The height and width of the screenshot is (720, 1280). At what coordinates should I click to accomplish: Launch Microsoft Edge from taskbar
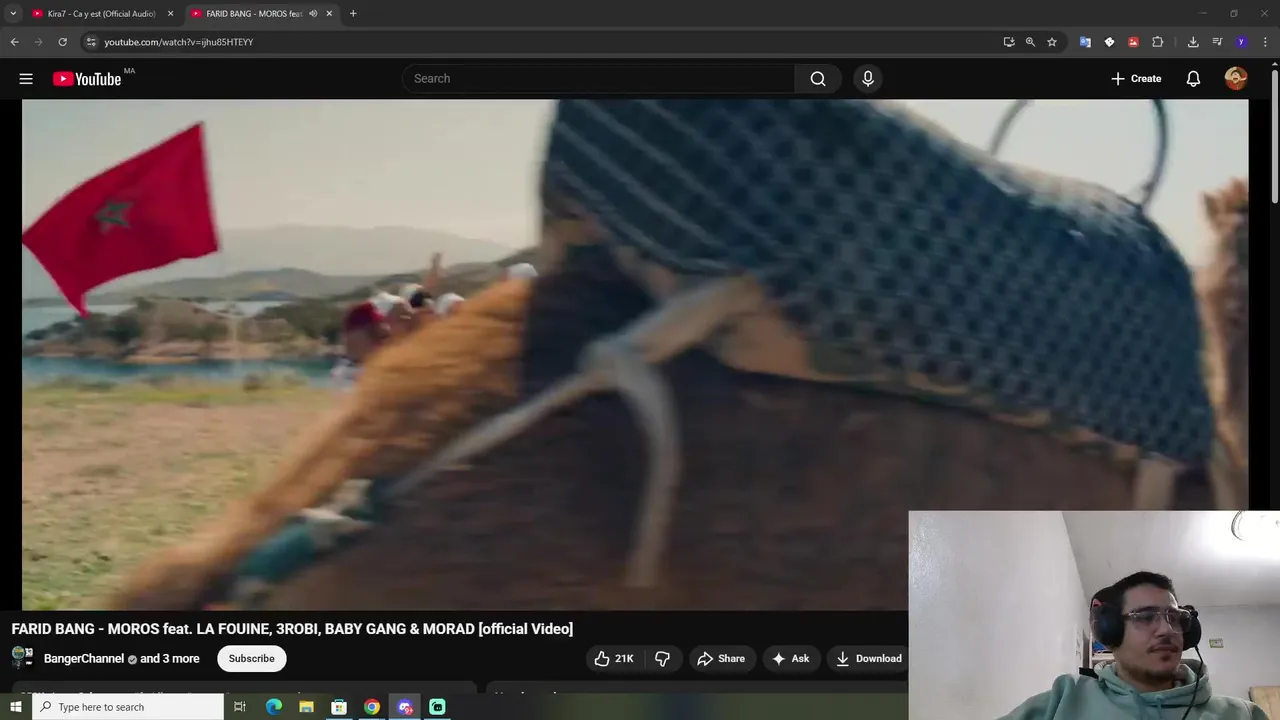(274, 707)
